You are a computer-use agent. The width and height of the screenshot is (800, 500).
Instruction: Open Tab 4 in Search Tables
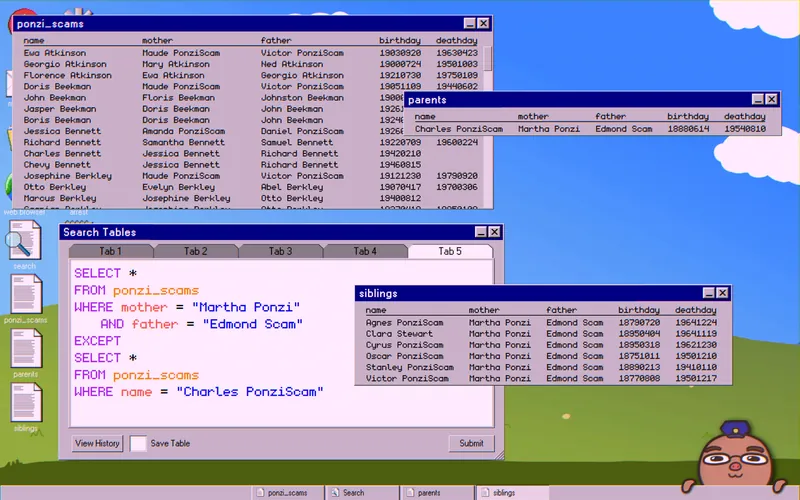[x=365, y=251]
